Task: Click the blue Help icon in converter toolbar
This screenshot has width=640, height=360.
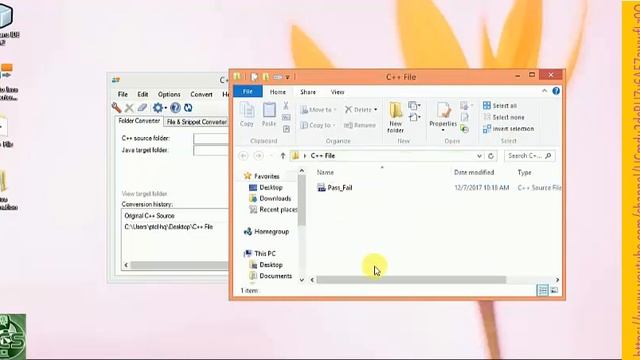Action: (x=175, y=108)
